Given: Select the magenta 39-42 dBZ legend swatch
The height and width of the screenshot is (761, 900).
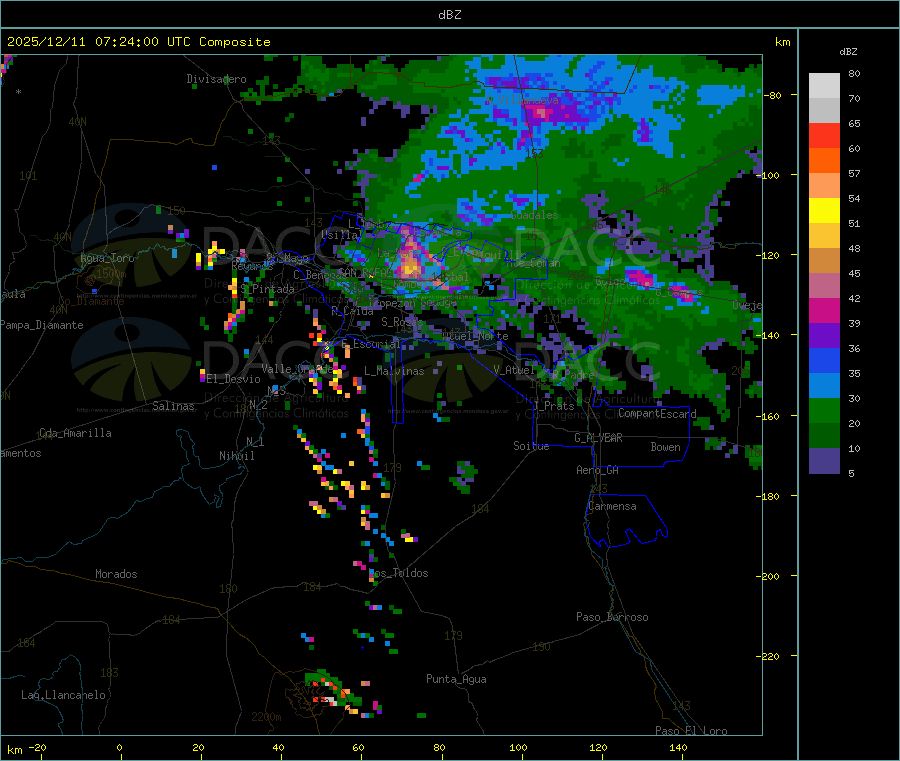Looking at the screenshot, I should [824, 310].
